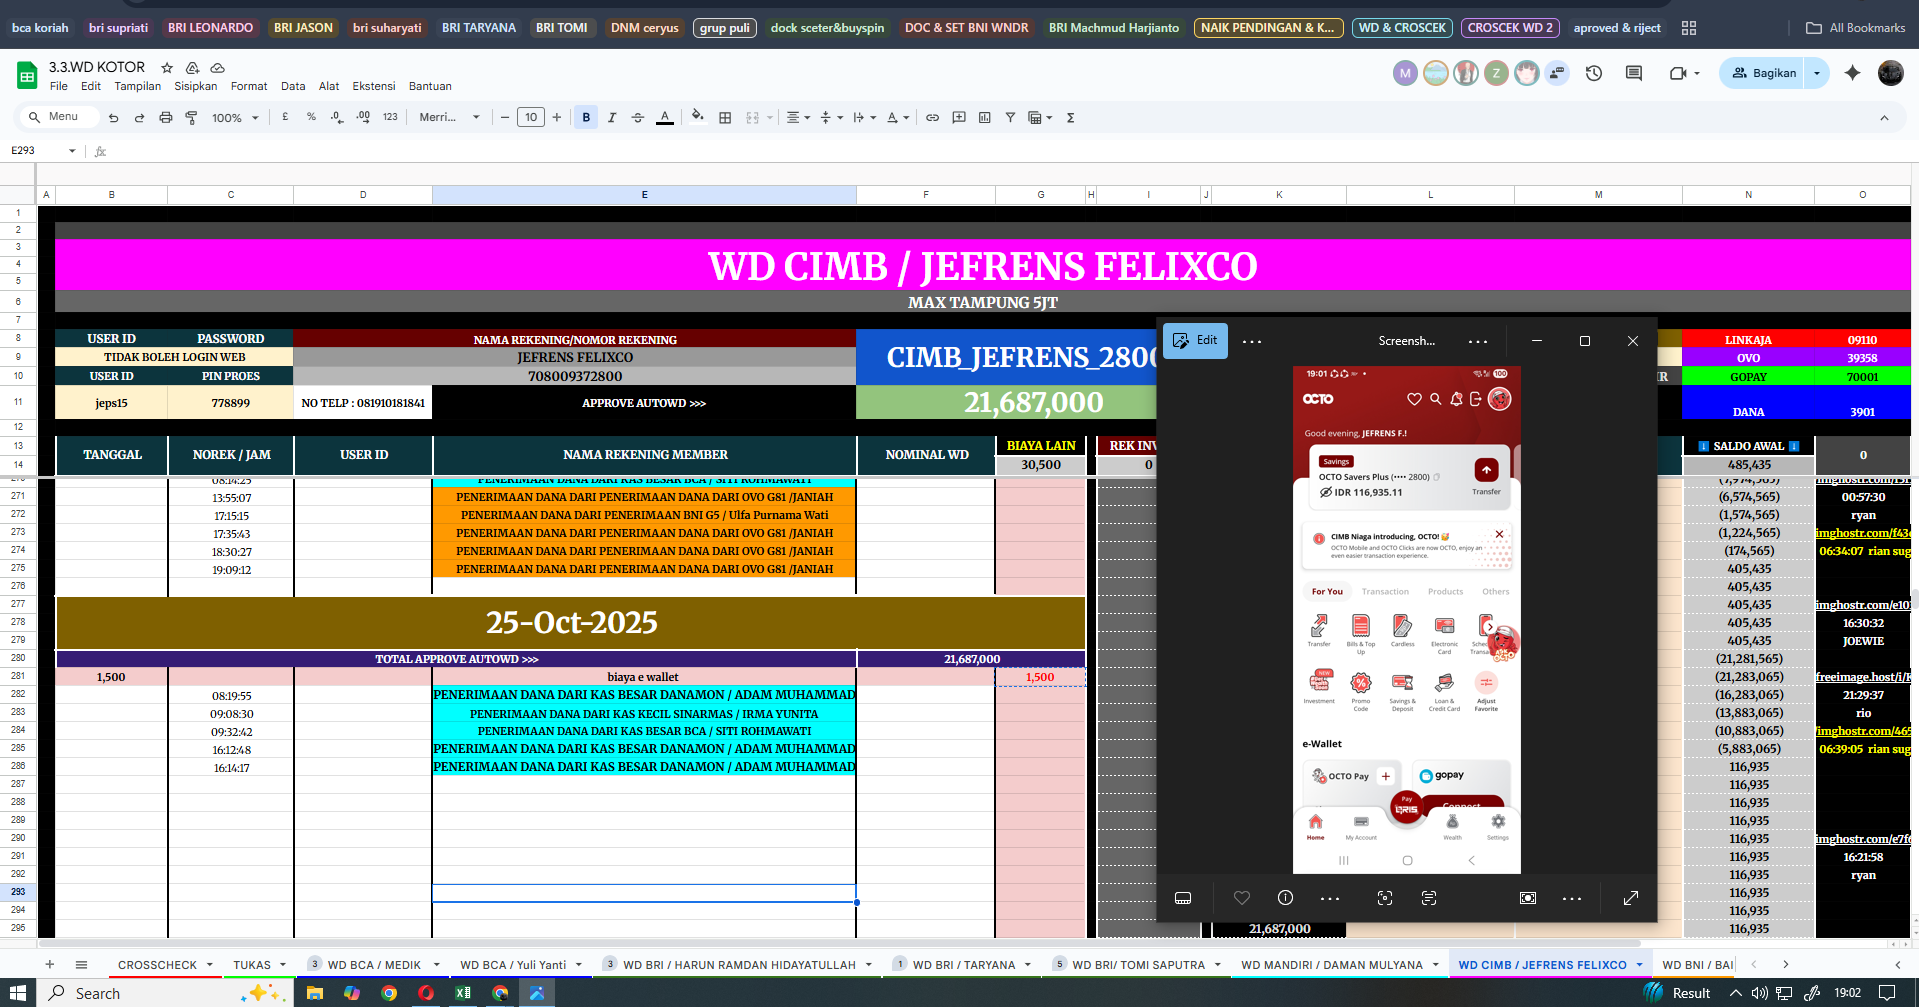The width and height of the screenshot is (1919, 1007).
Task: Toggle the filter on the sheet
Action: (x=1010, y=117)
